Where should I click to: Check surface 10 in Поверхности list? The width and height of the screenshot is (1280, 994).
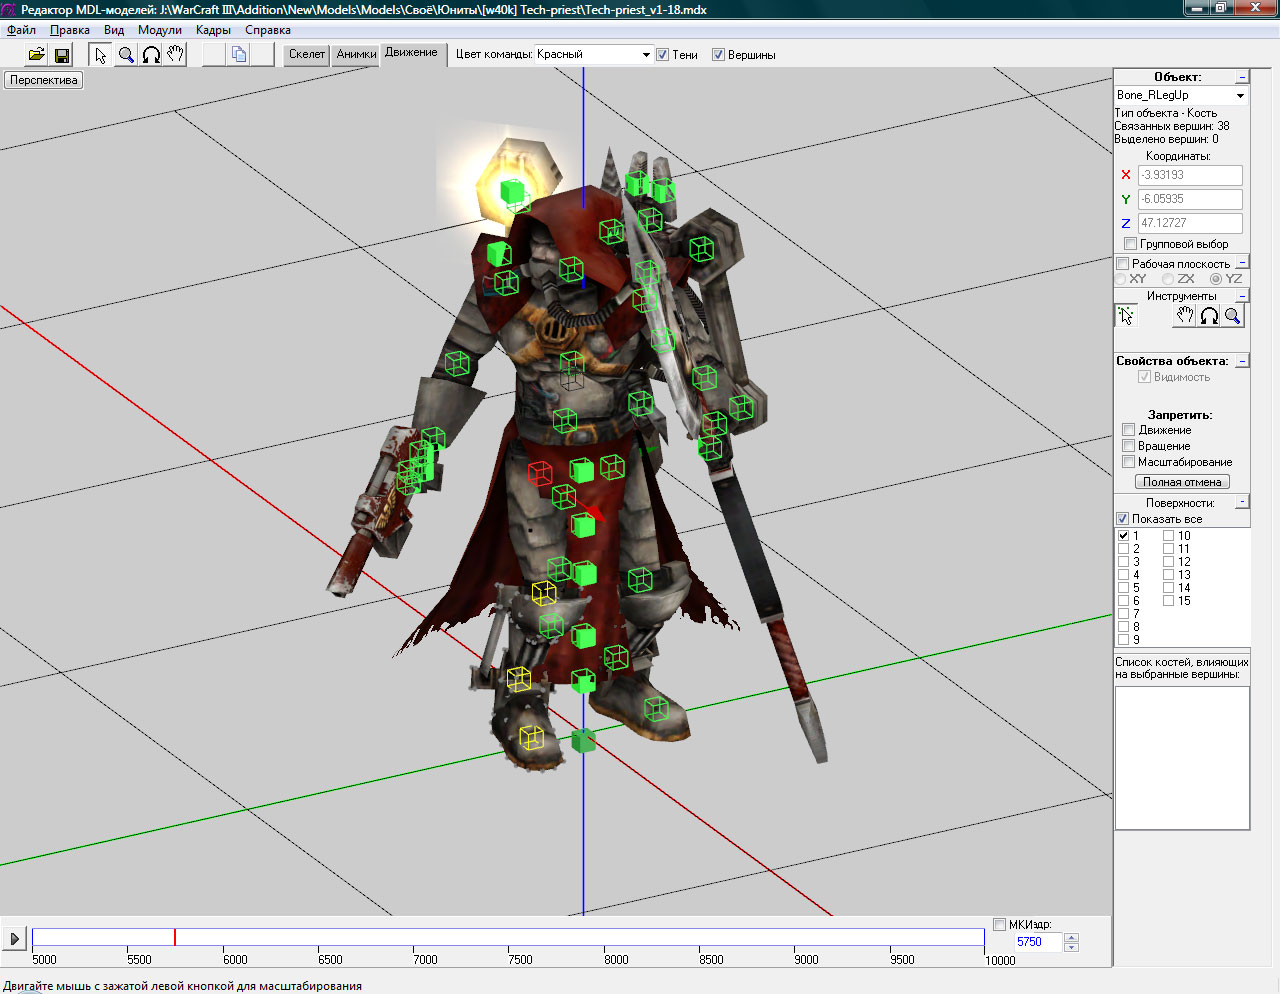[1168, 536]
